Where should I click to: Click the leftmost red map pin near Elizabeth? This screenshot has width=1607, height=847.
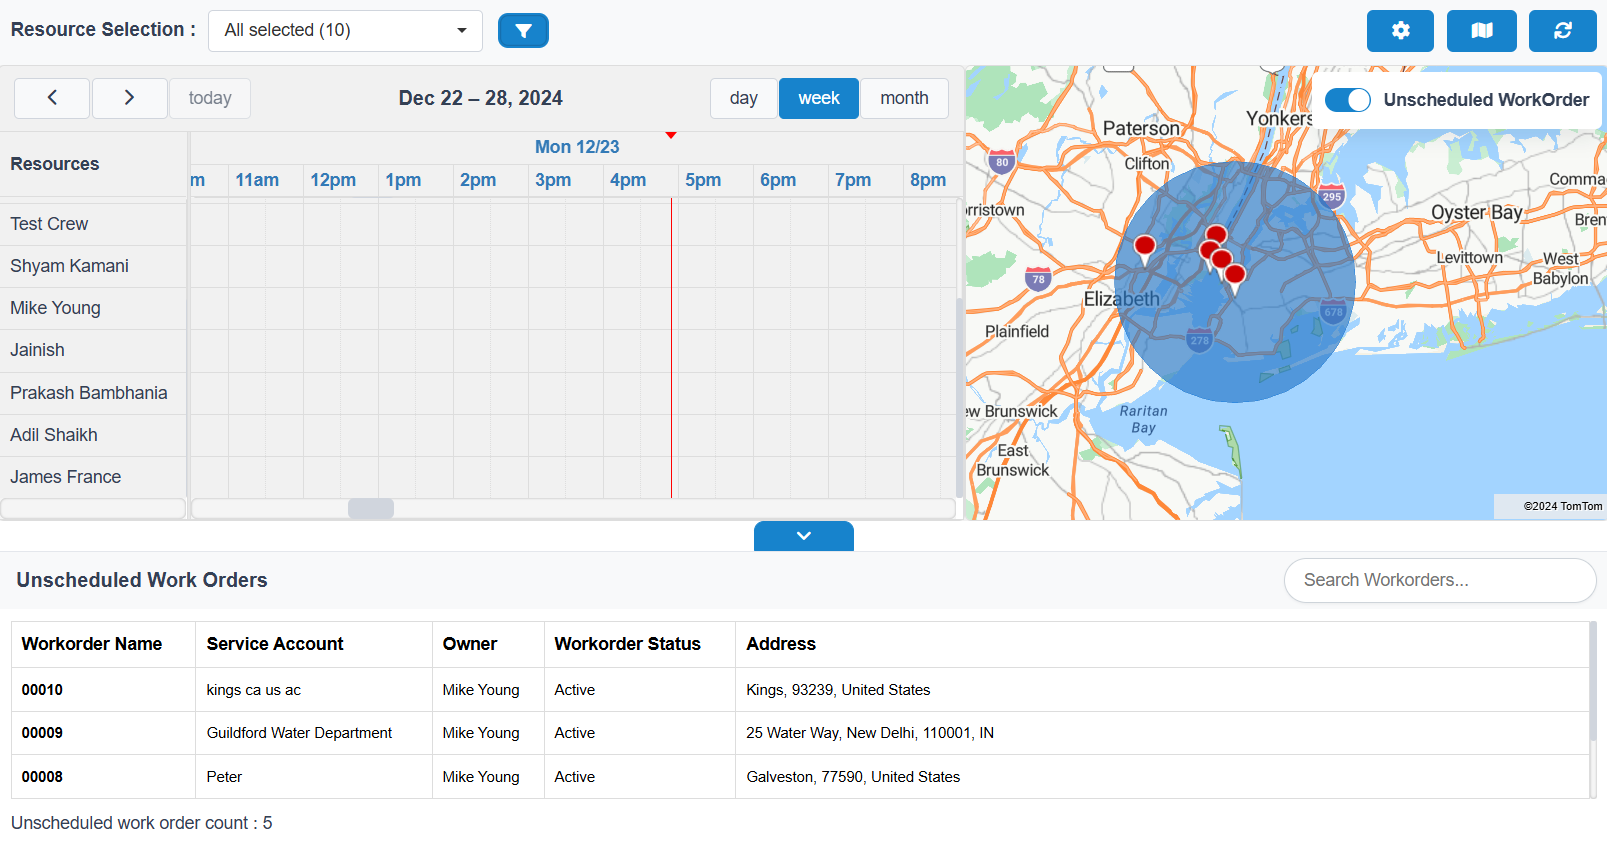1145,249
